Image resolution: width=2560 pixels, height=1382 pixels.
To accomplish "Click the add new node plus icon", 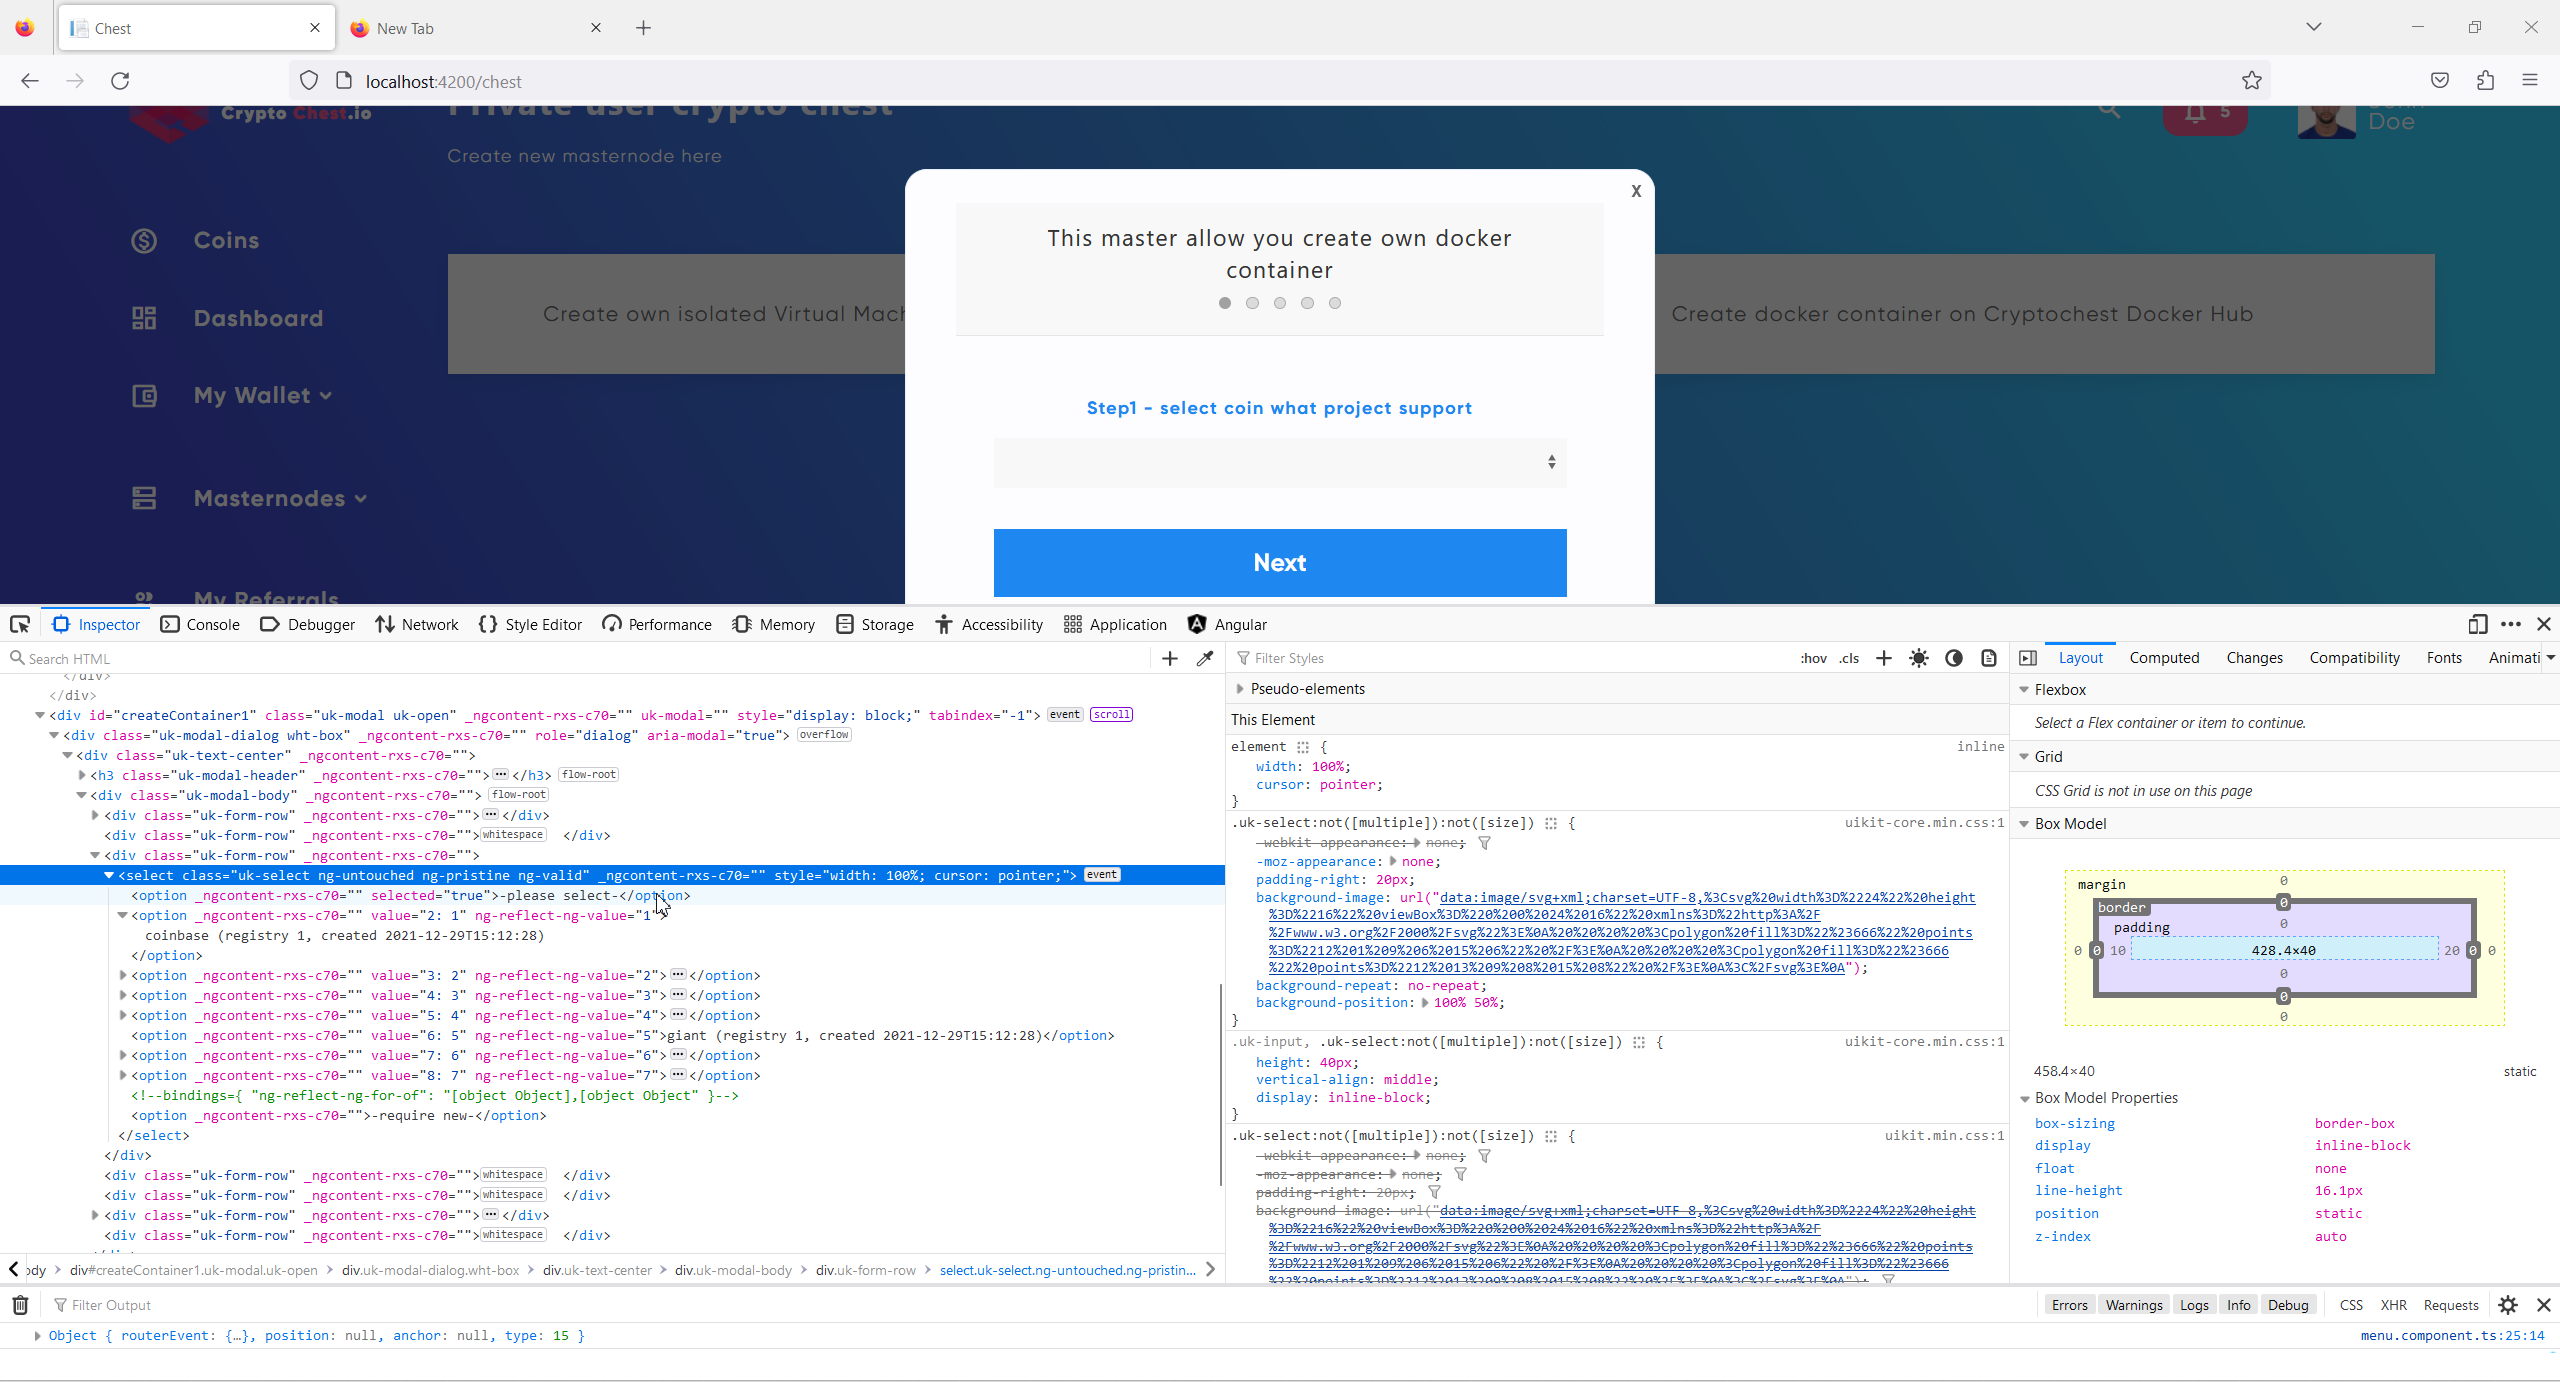I will [x=1170, y=658].
